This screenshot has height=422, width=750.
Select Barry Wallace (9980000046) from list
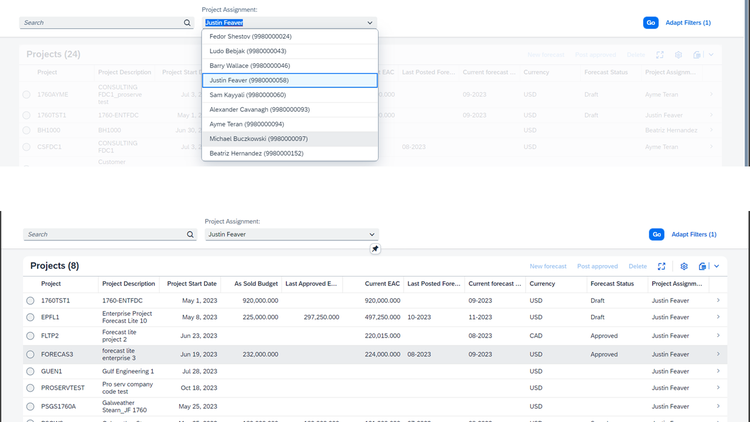[290, 66]
